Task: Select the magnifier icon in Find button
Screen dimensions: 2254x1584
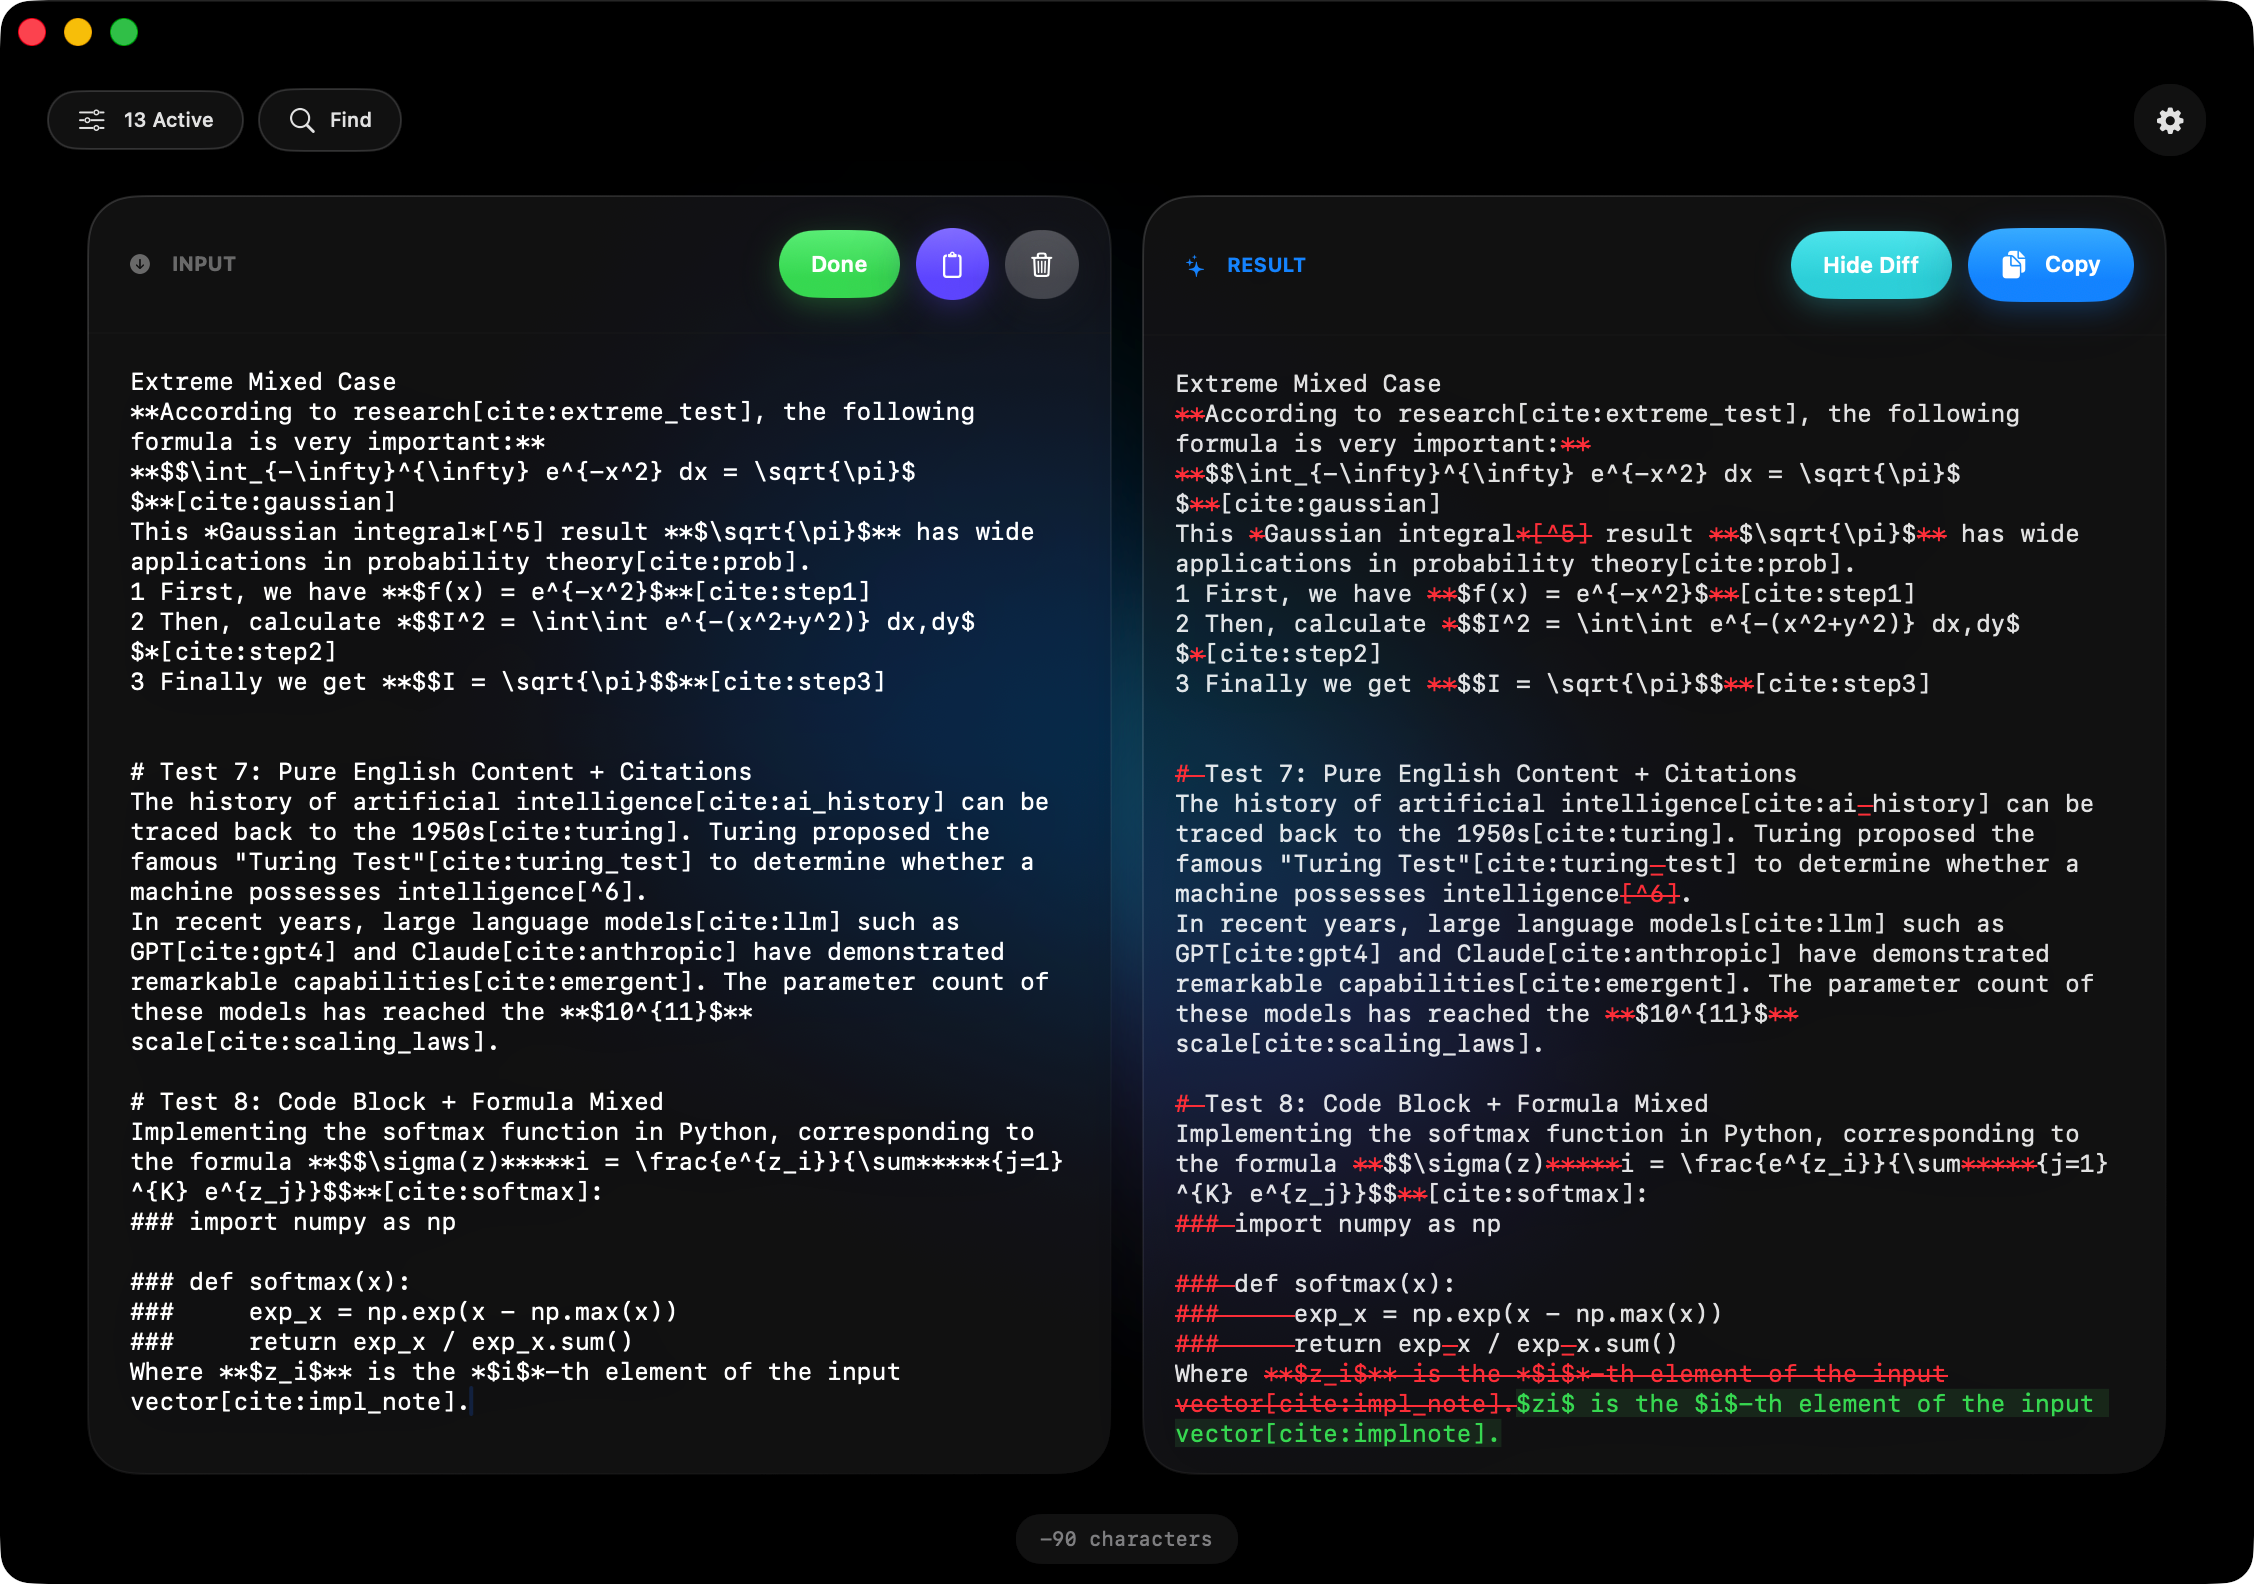Action: tap(303, 119)
